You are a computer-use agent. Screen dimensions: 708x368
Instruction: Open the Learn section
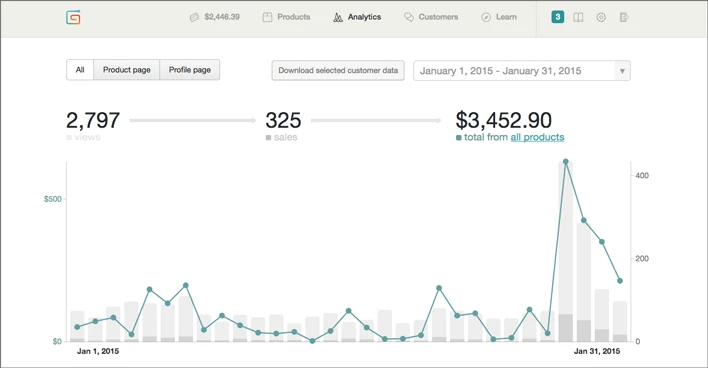498,17
